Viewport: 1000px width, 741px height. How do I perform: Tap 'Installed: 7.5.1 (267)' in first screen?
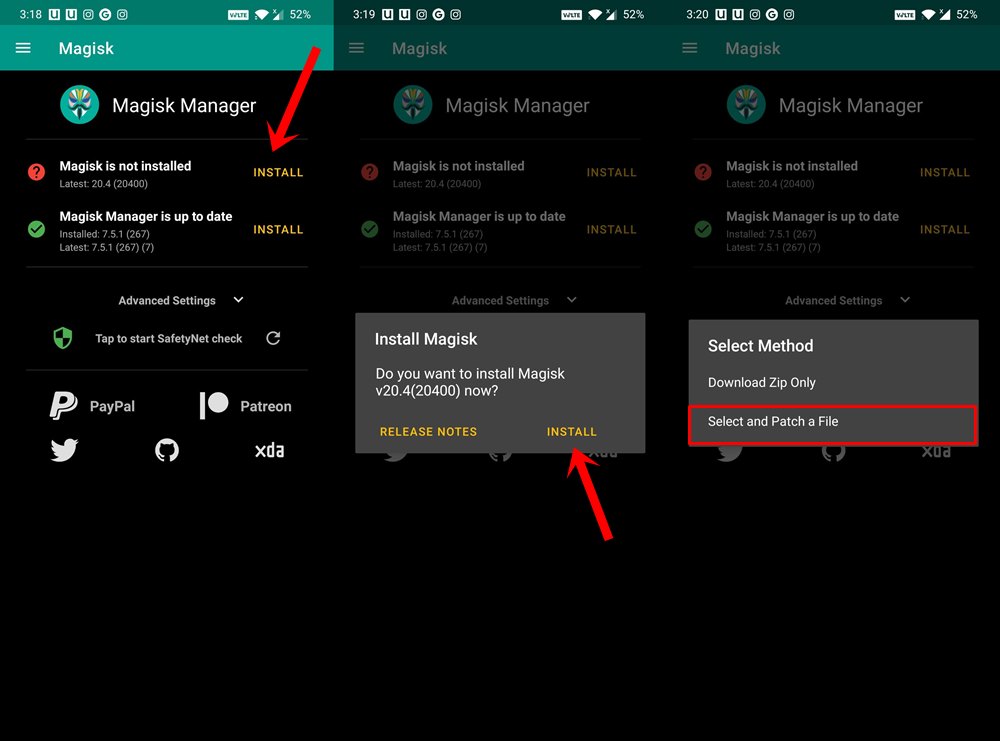pyautogui.click(x=105, y=234)
